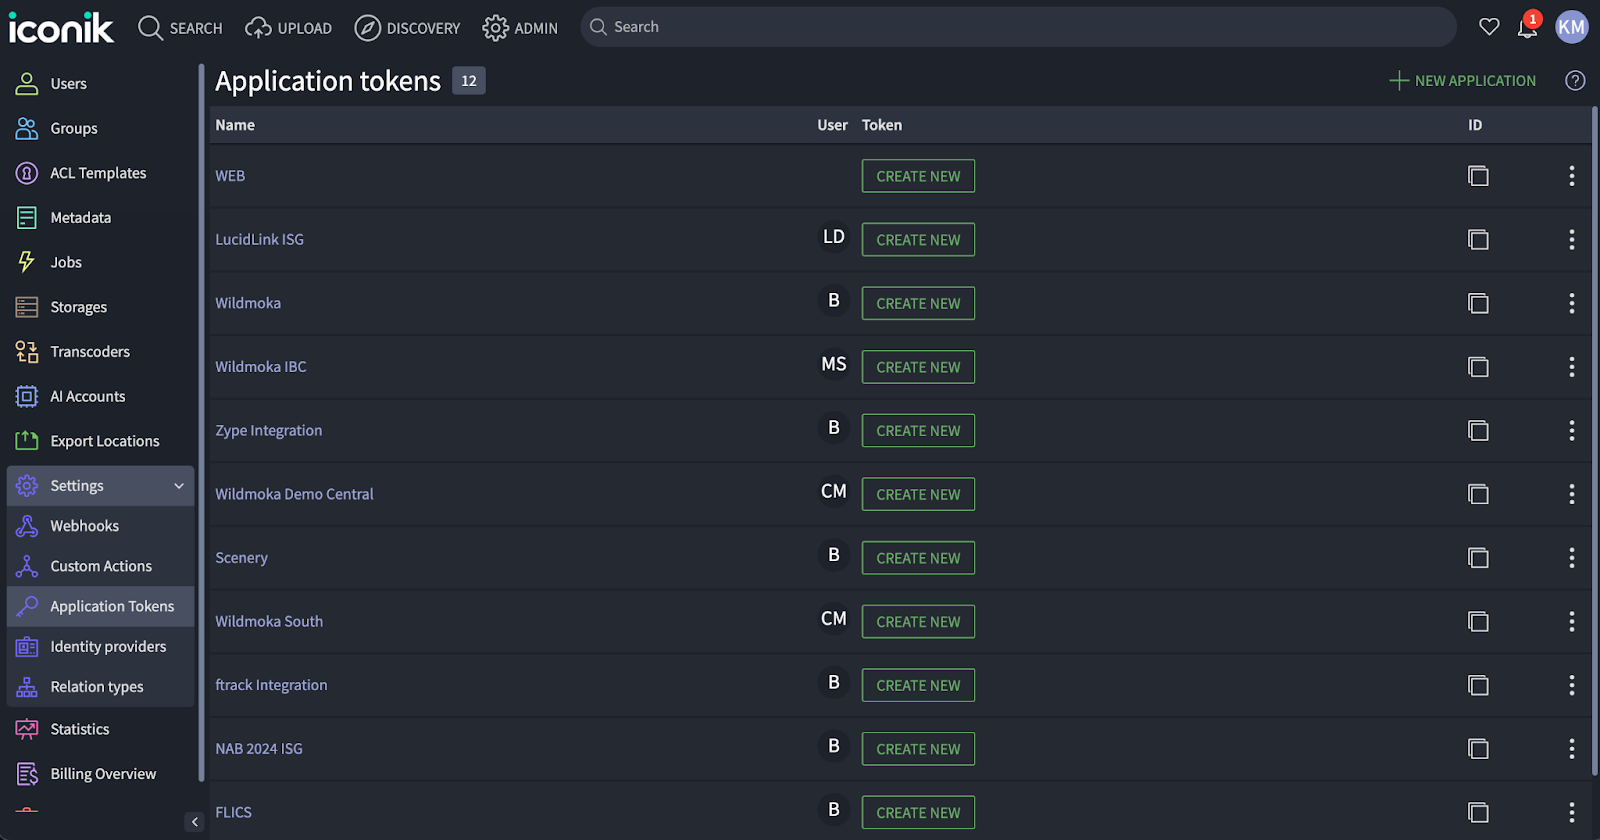This screenshot has width=1600, height=840.
Task: Open the help question mark icon
Action: (1575, 81)
